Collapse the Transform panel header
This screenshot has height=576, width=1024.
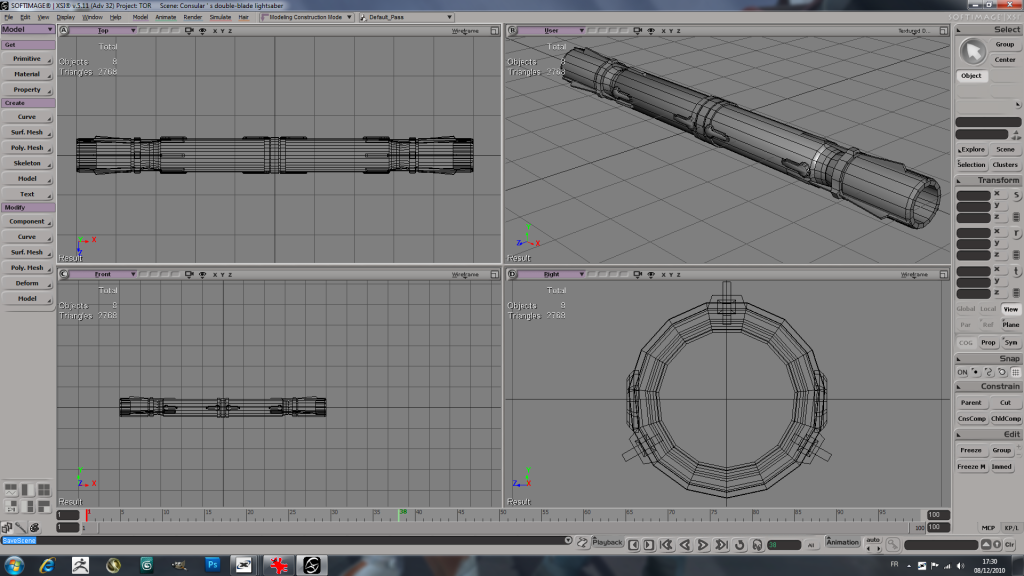click(988, 180)
